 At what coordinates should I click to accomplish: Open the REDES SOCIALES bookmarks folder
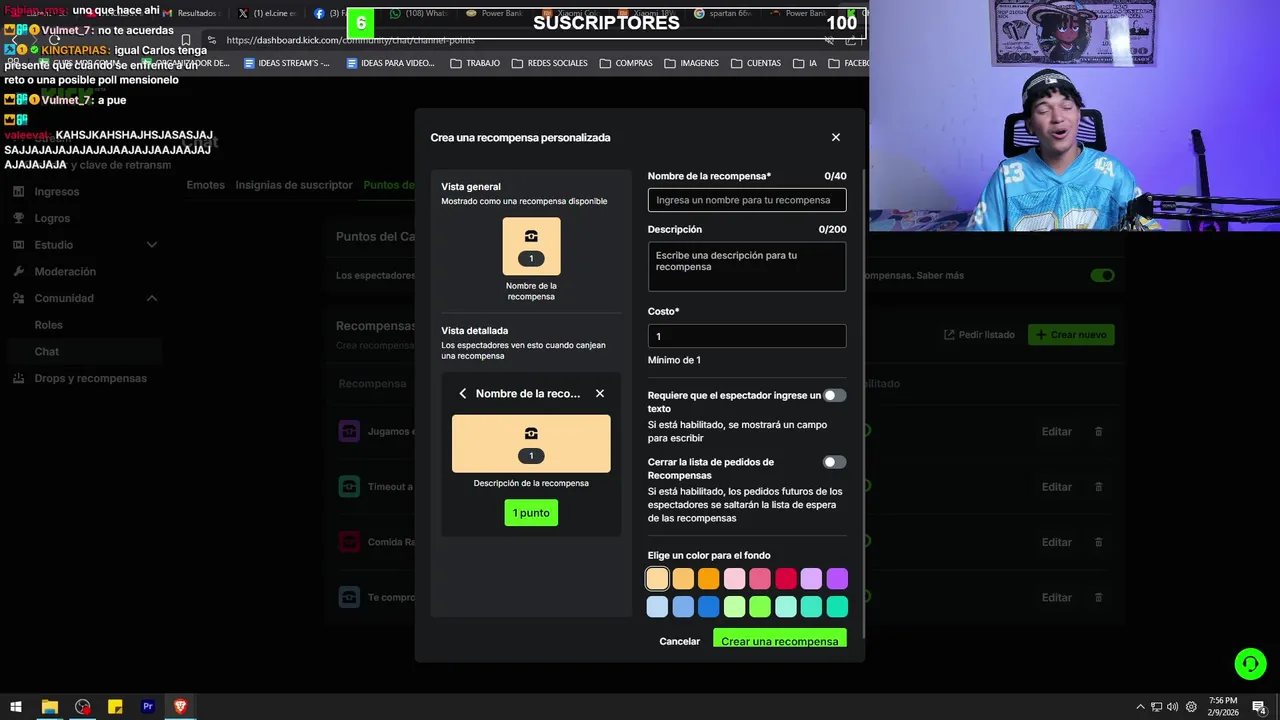click(x=549, y=63)
